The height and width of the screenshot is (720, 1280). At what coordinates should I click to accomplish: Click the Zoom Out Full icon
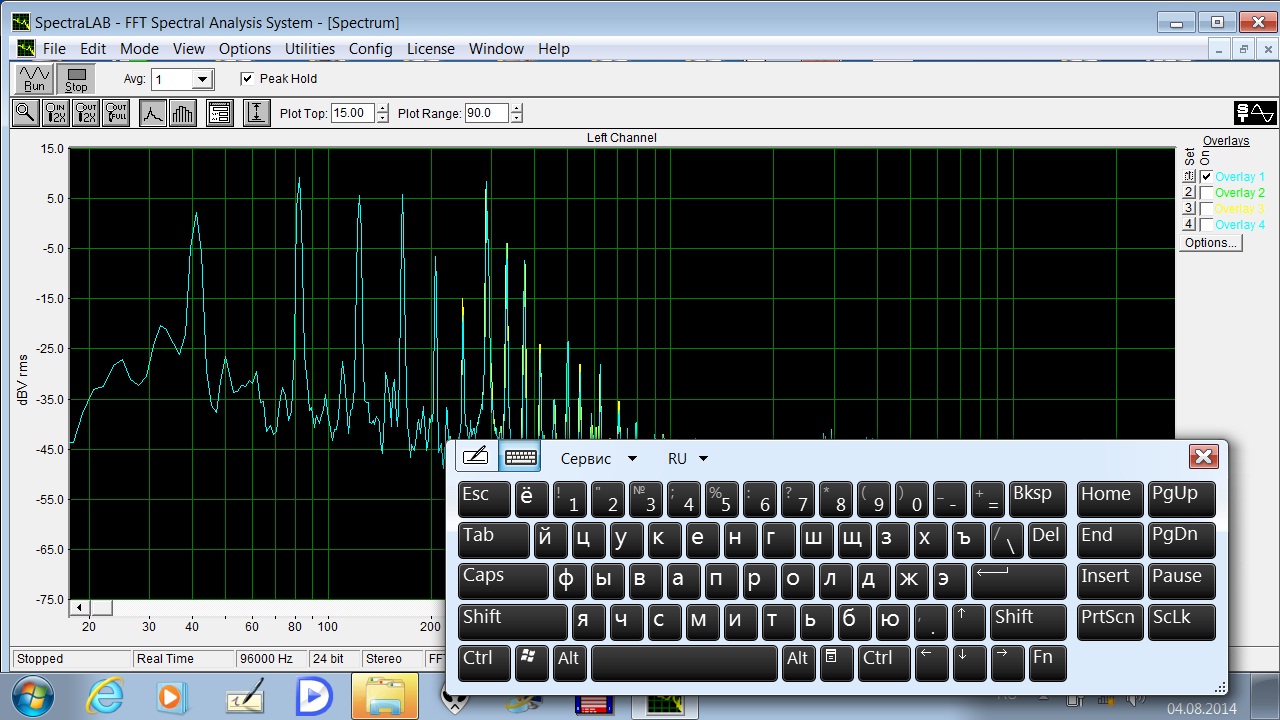[116, 113]
